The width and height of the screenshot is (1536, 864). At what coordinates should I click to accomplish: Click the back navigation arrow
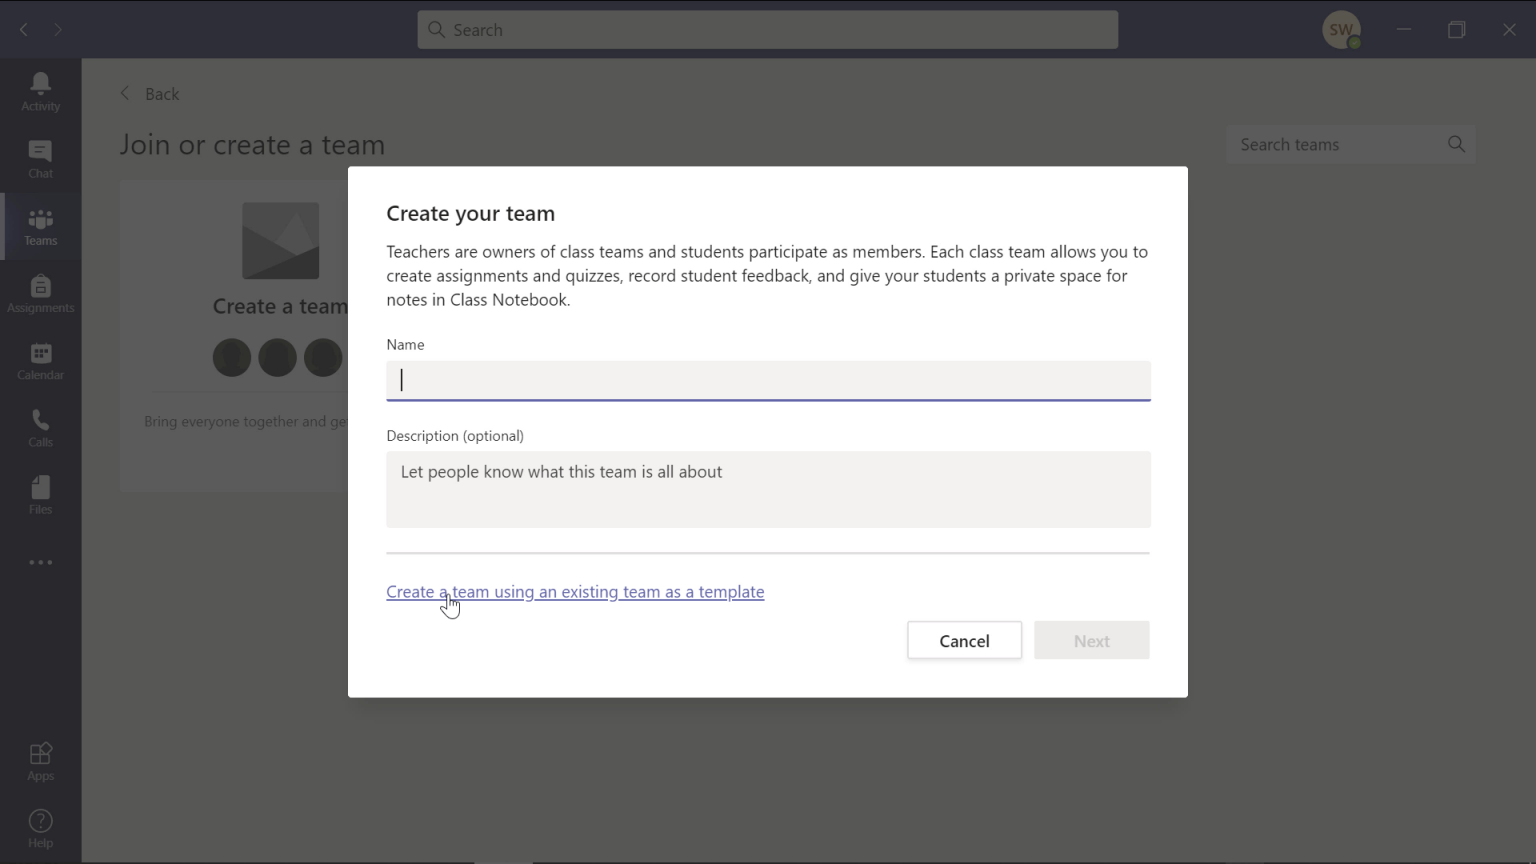tap(23, 29)
